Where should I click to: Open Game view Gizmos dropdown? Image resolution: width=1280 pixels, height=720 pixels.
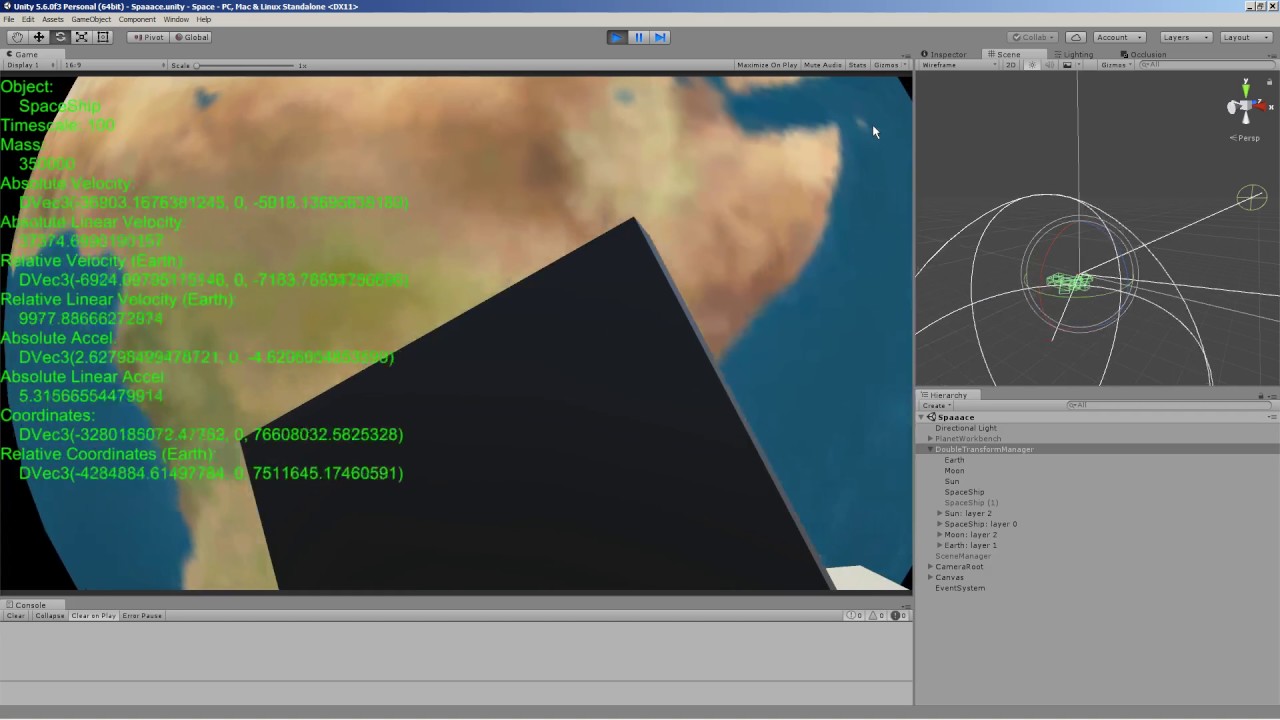[x=889, y=65]
